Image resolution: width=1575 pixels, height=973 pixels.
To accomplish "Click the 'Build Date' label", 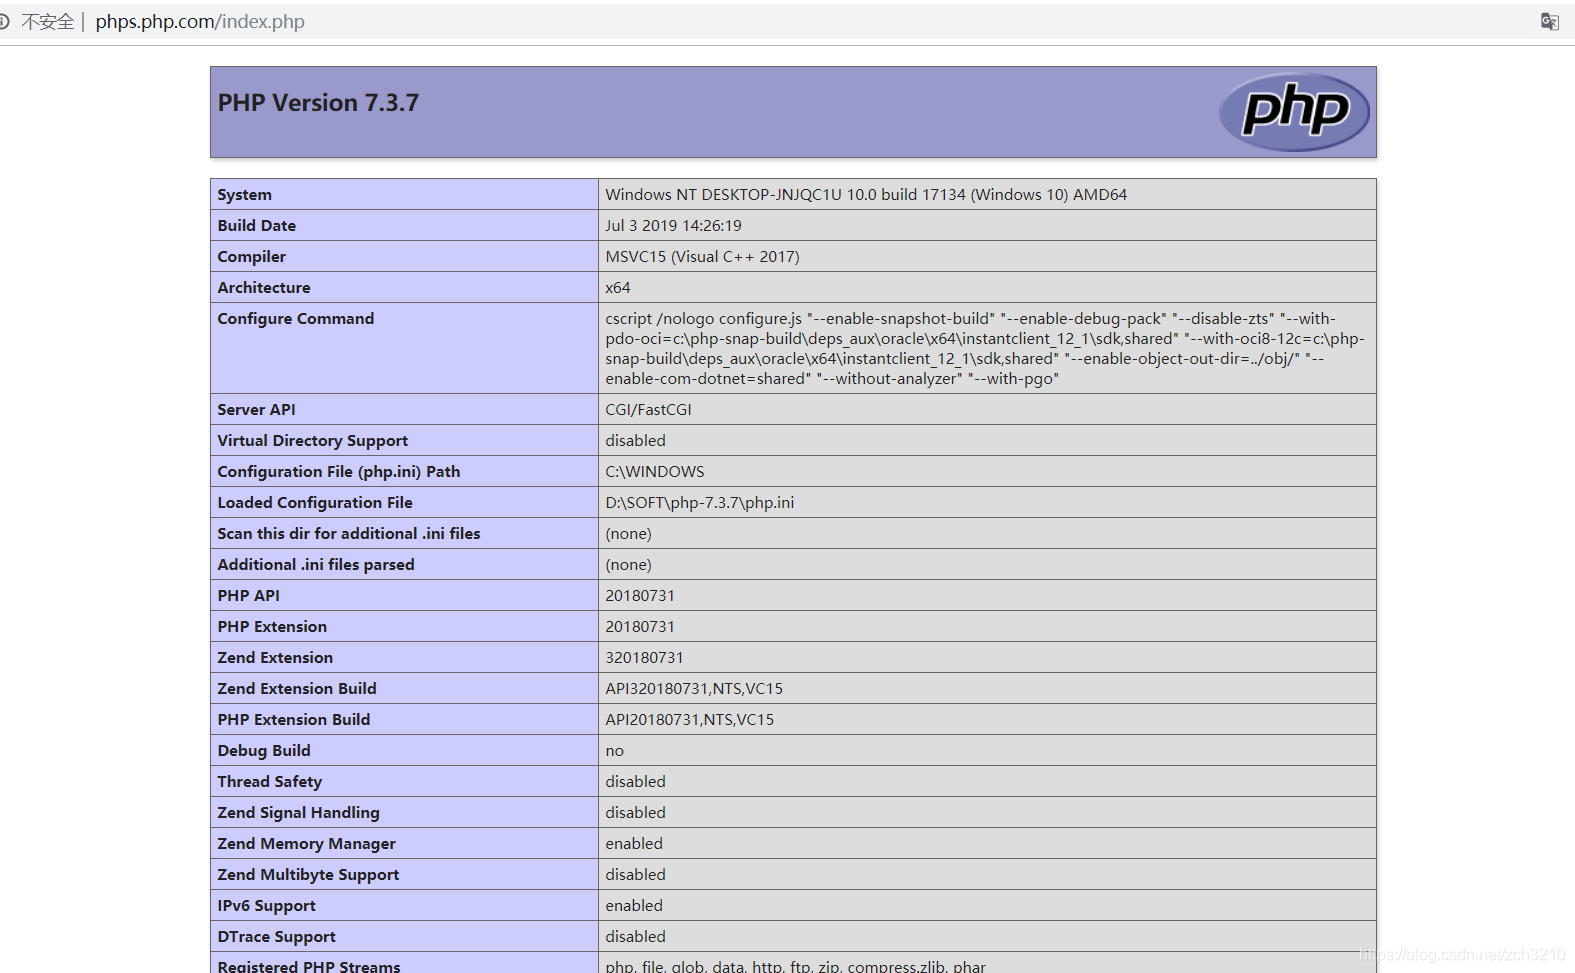I will click(256, 225).
